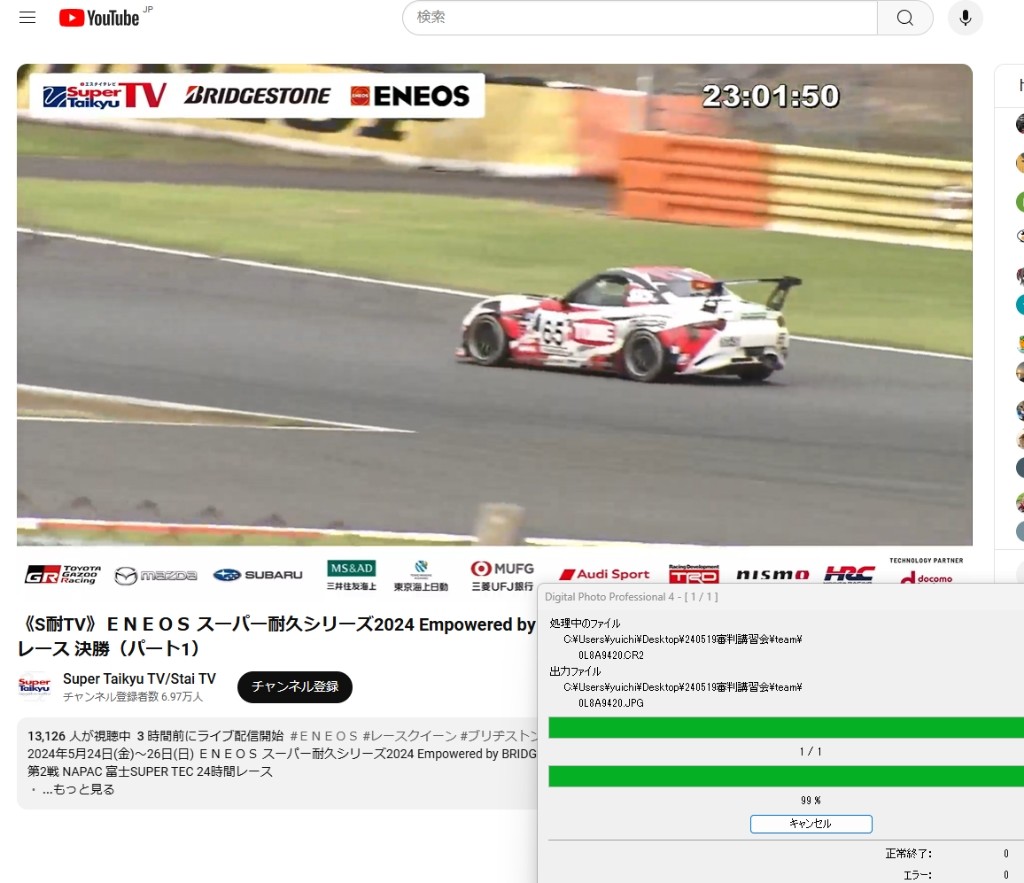1024x883 pixels.
Task: Click the source file name 0L8A9420.CR2
Action: [611, 655]
